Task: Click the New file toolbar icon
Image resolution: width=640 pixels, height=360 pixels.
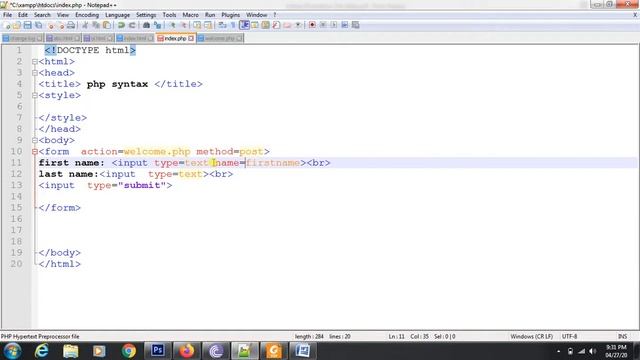Action: (7, 25)
